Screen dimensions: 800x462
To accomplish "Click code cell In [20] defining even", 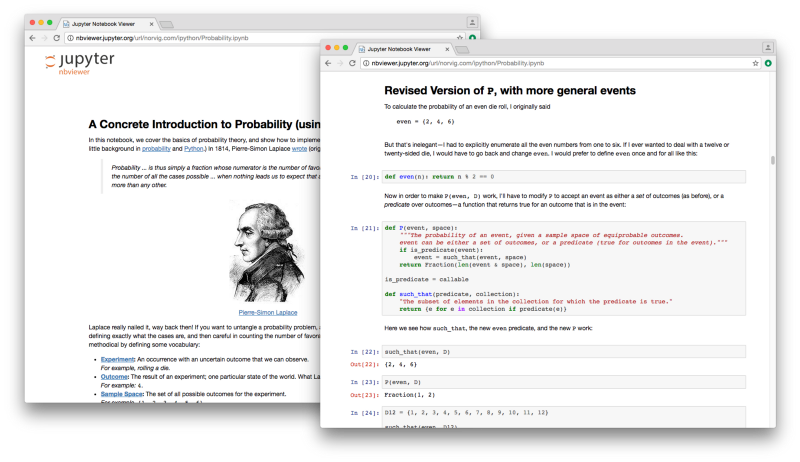I will [x=564, y=177].
